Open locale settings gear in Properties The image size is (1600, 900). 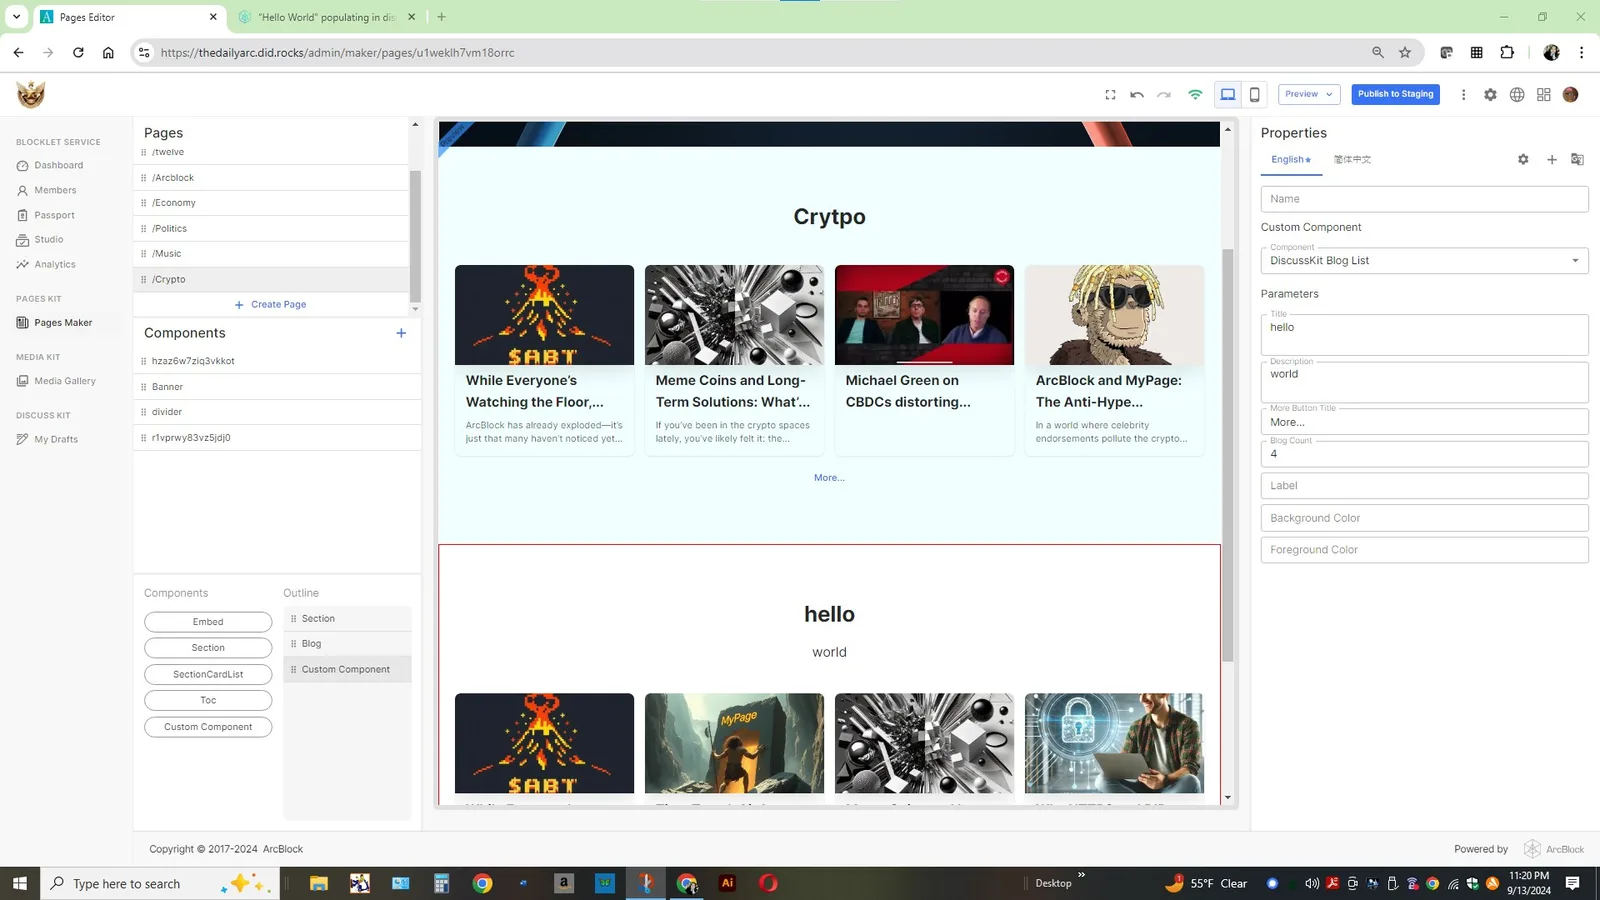point(1523,160)
